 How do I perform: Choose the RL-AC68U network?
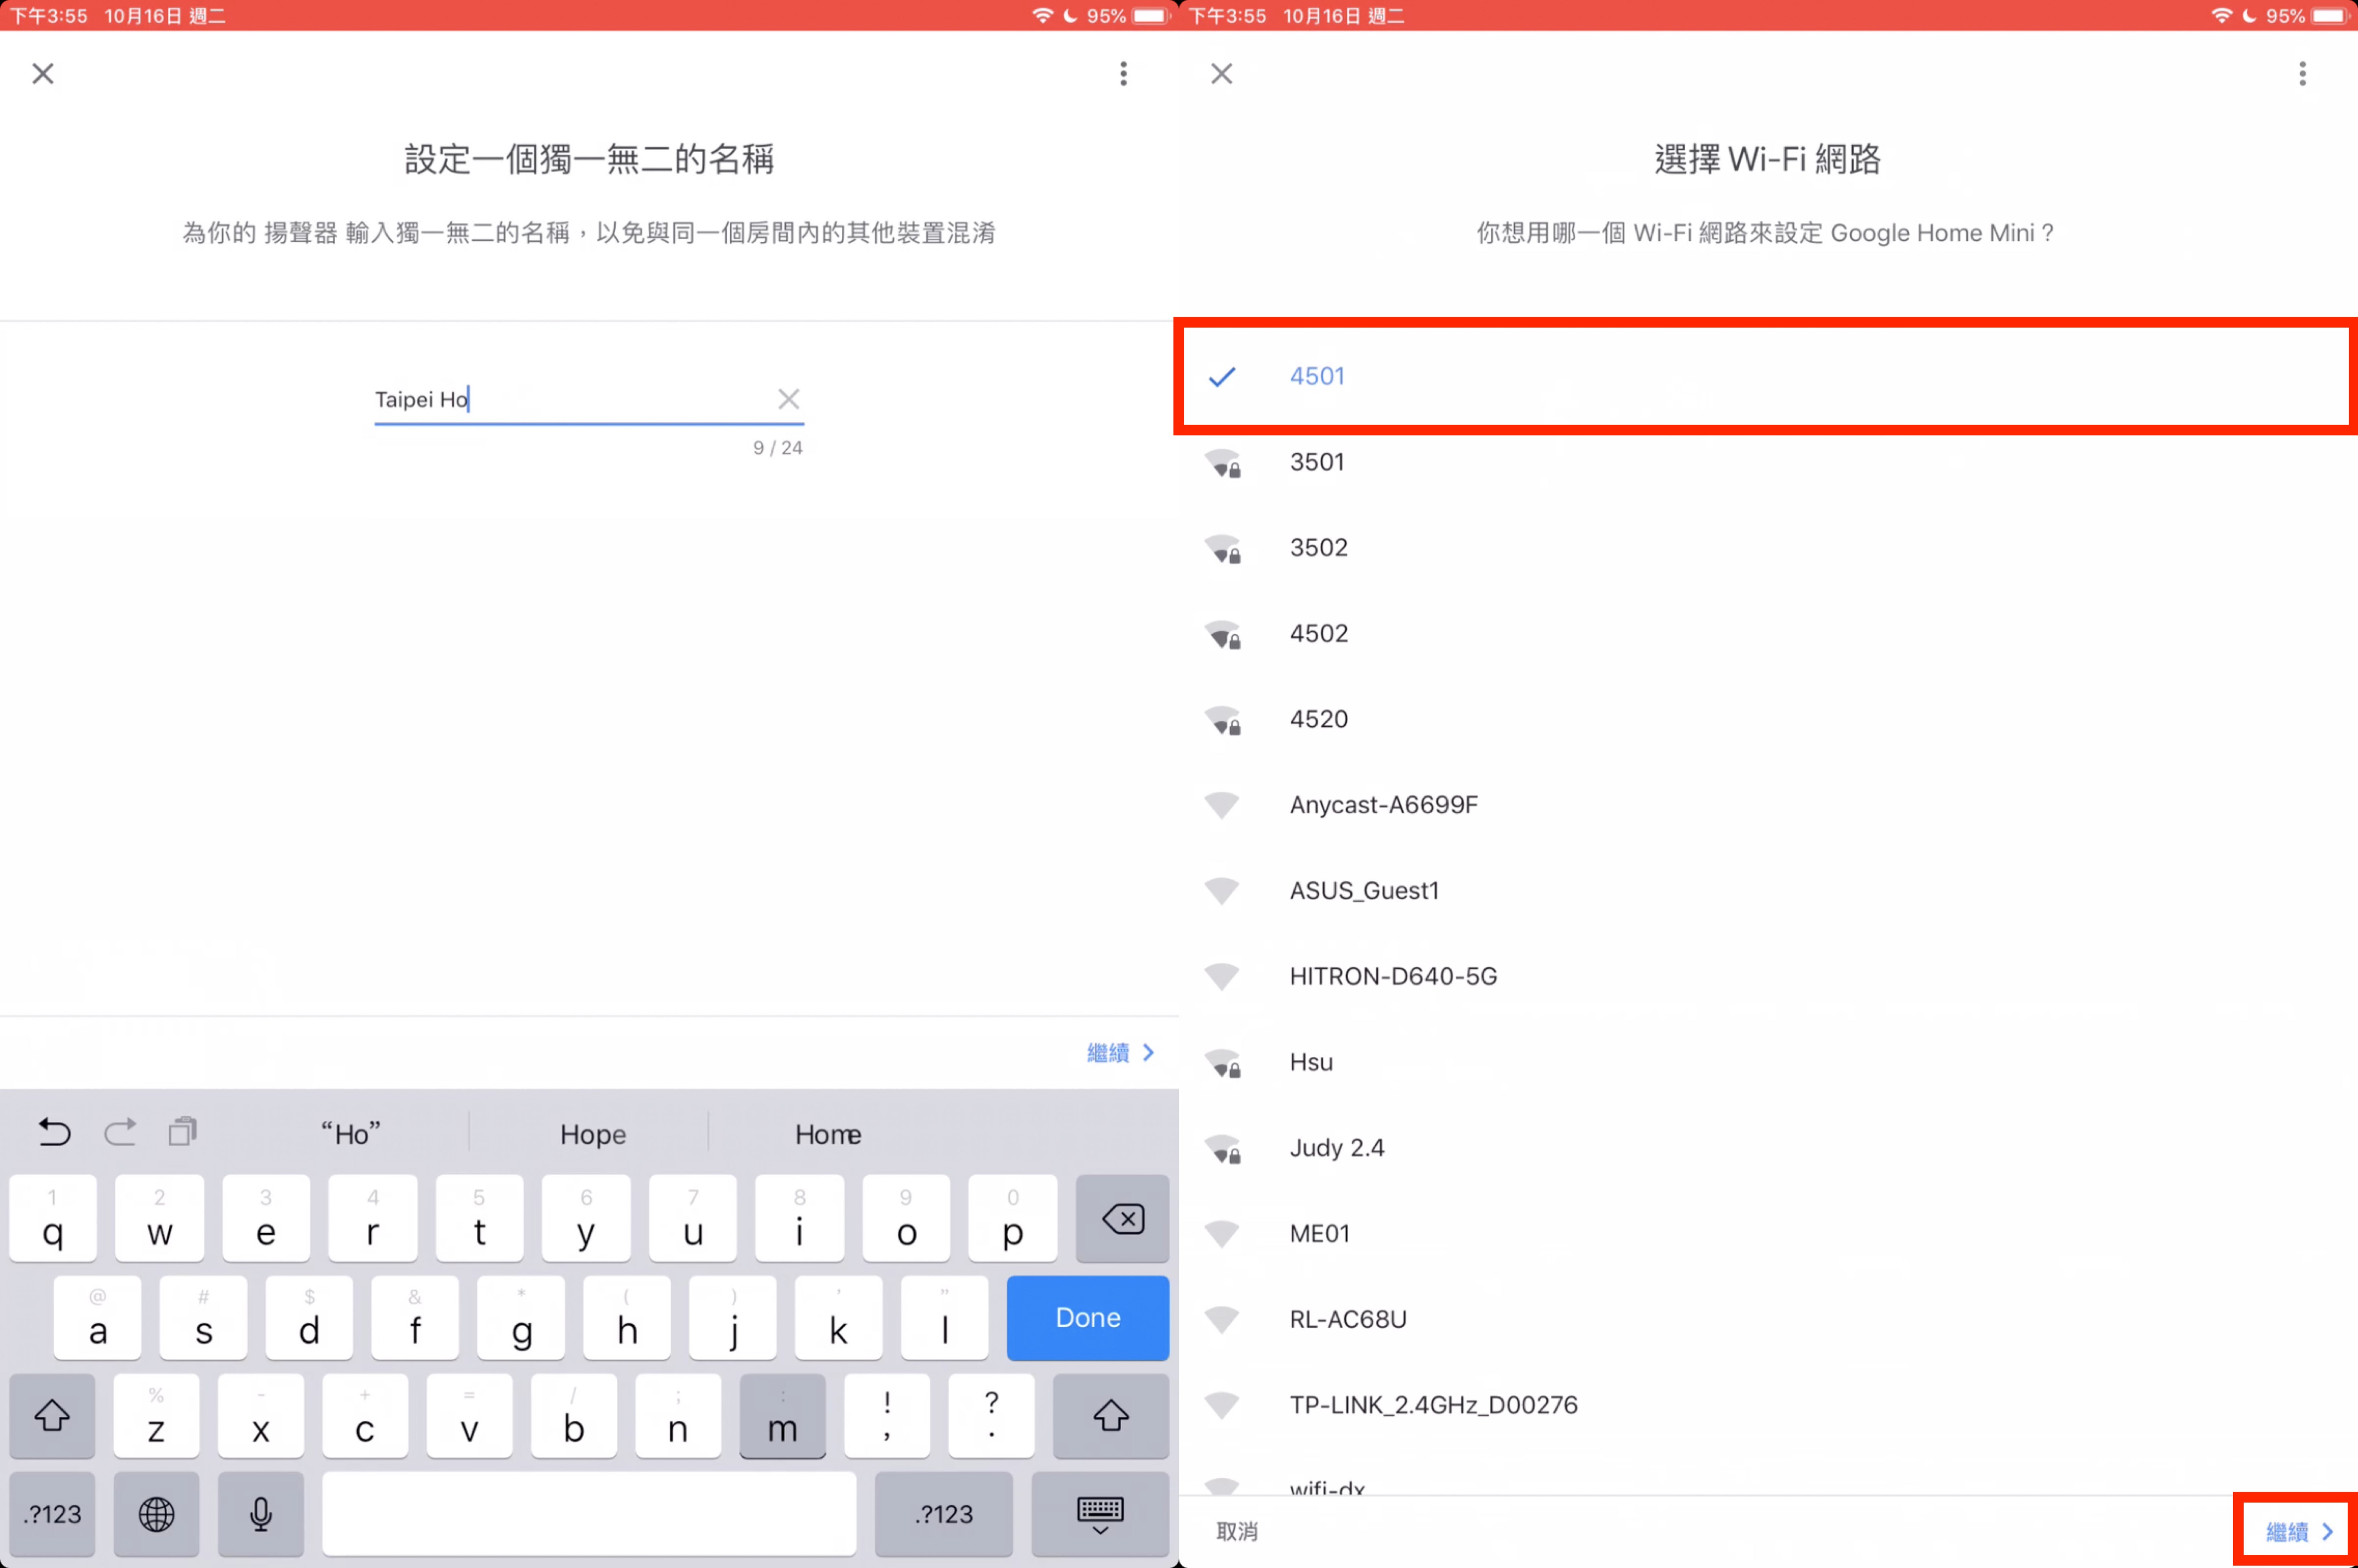1767,1319
